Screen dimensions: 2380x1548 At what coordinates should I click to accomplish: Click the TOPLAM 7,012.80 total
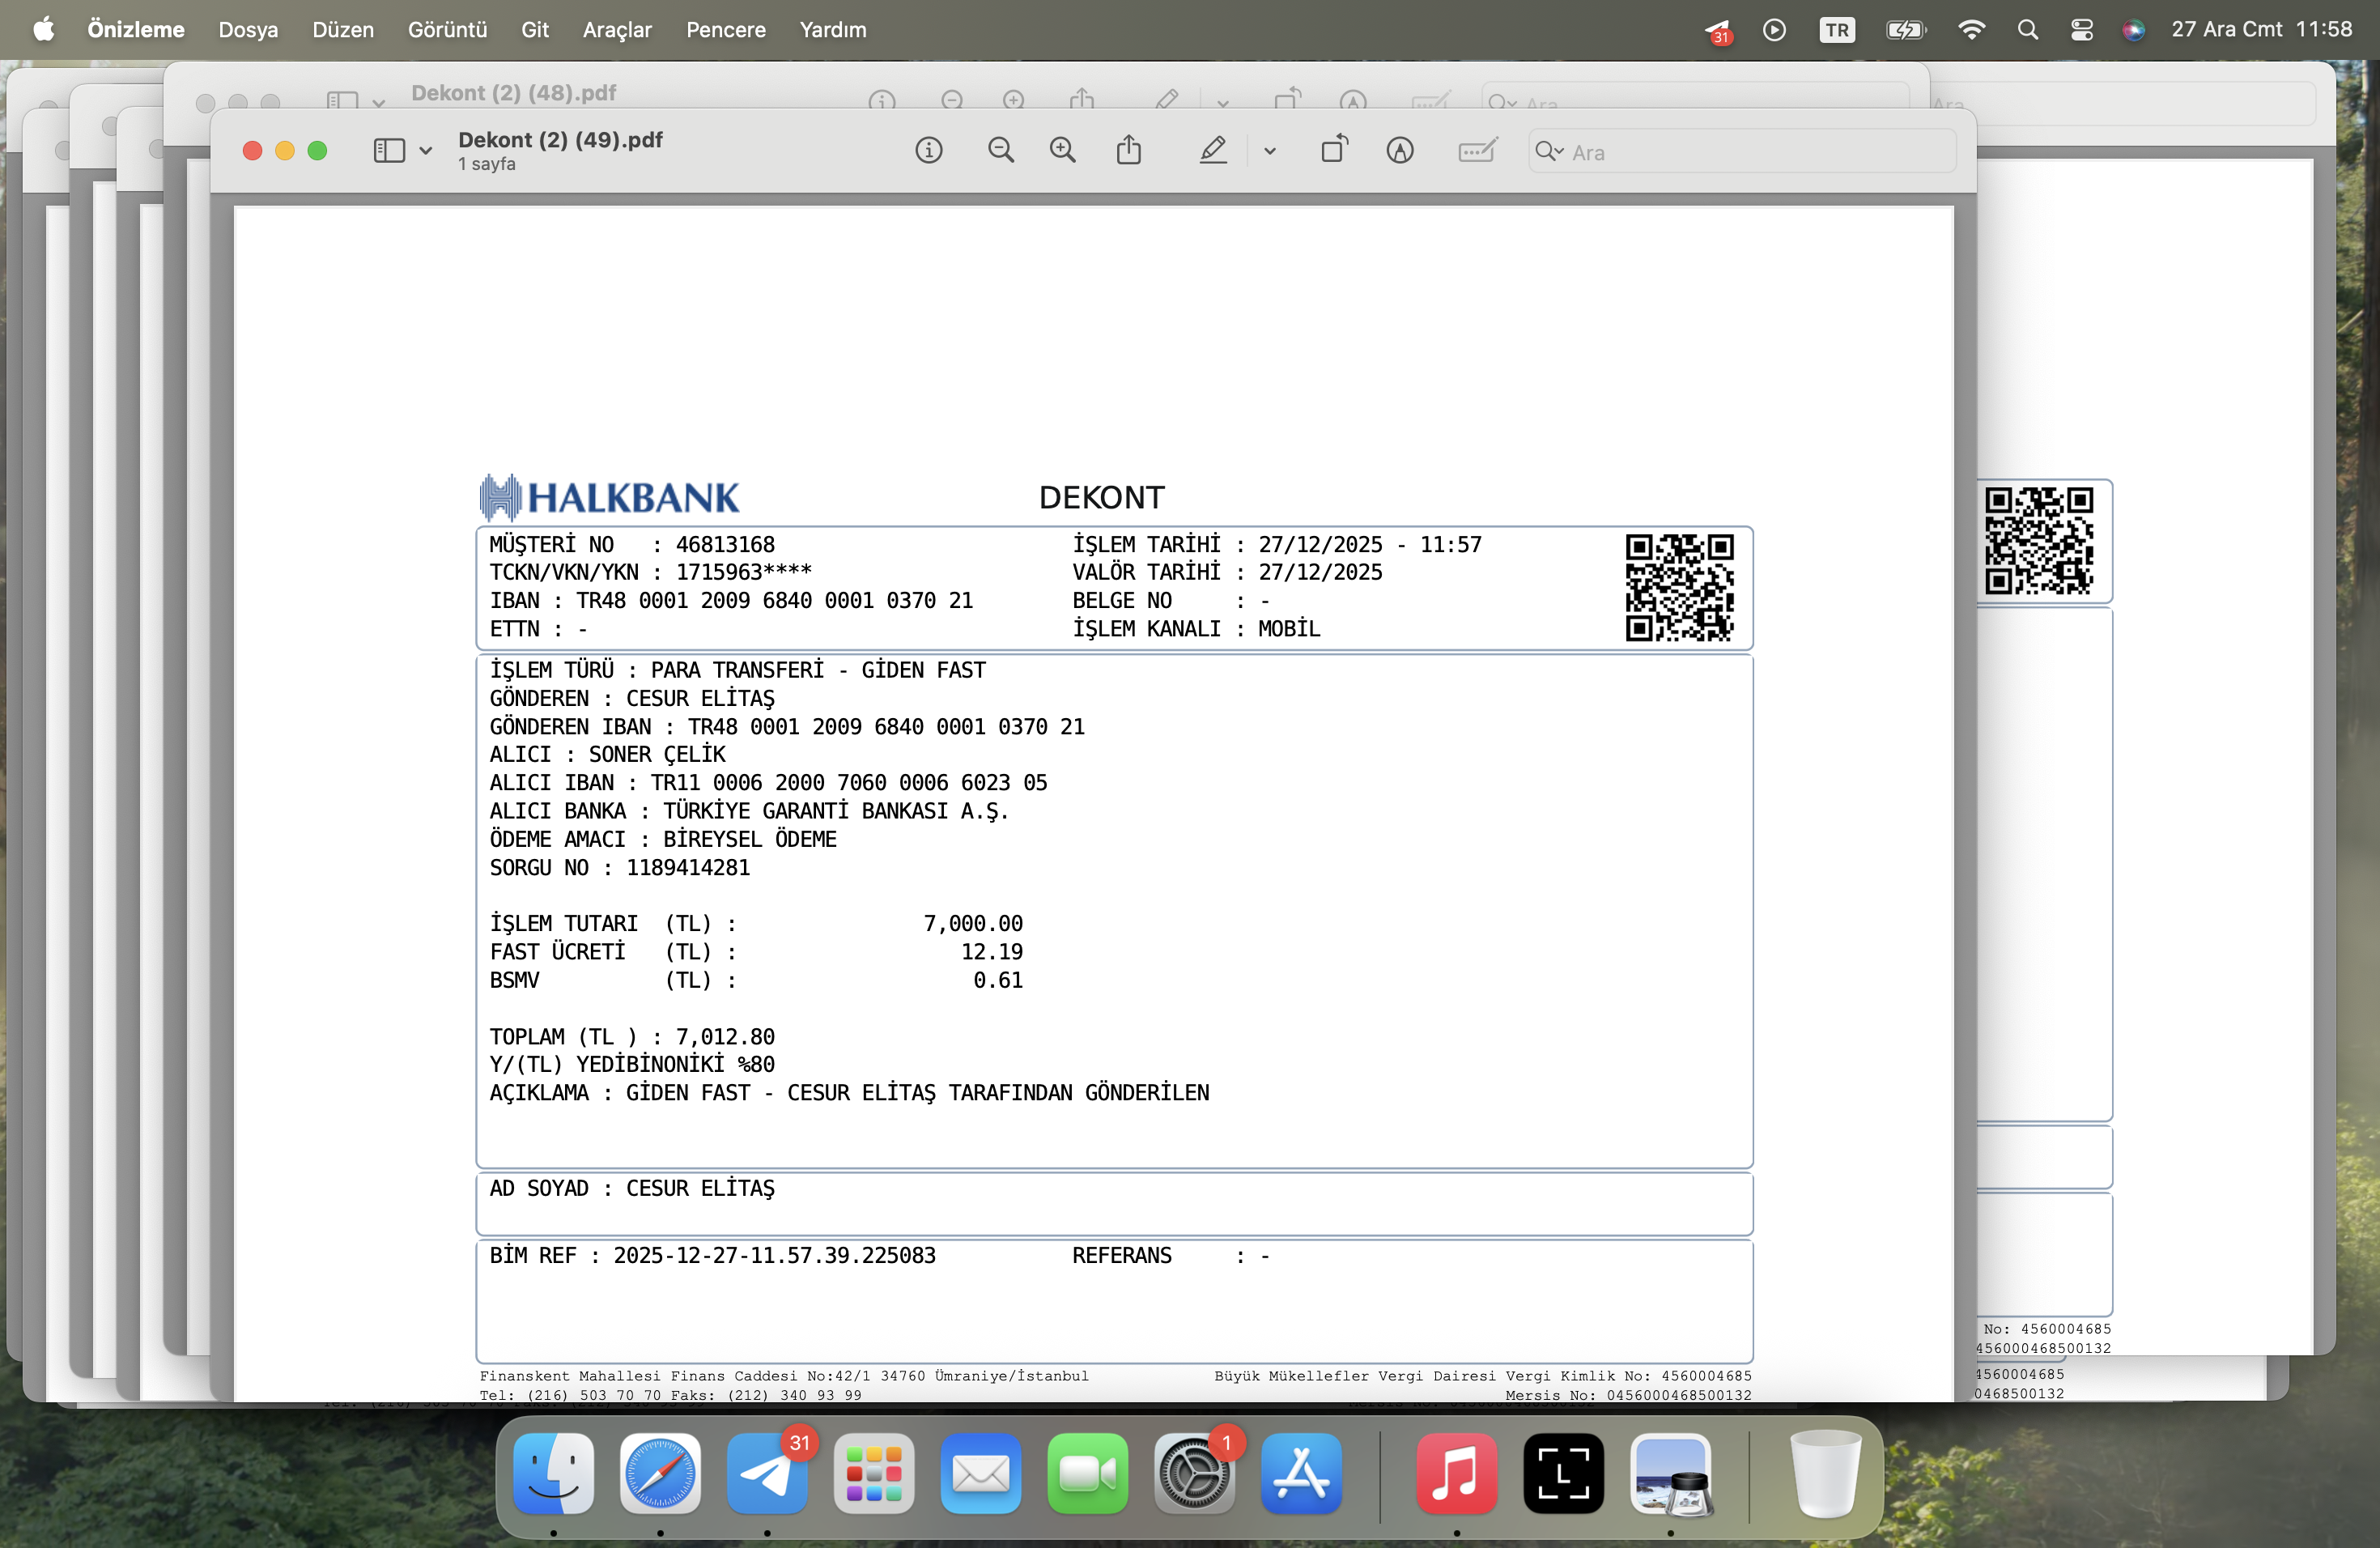(725, 1037)
